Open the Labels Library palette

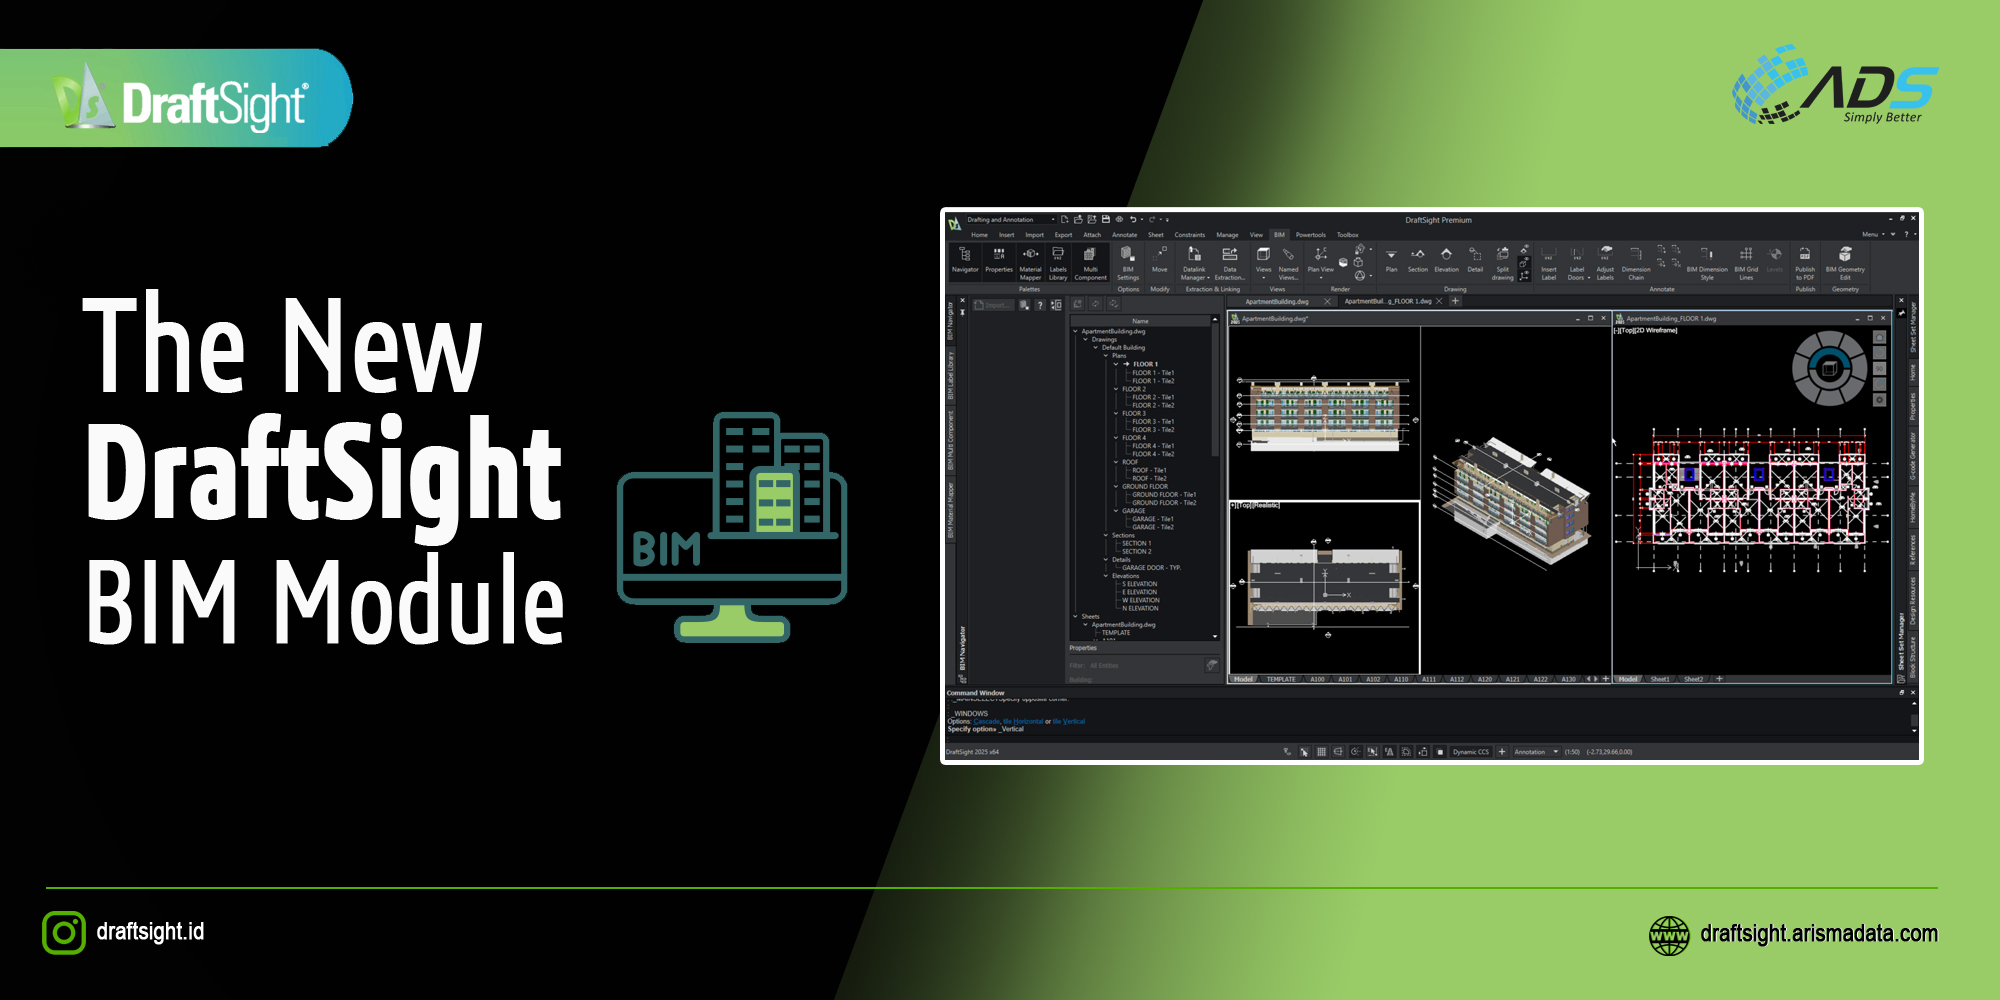click(x=1058, y=263)
